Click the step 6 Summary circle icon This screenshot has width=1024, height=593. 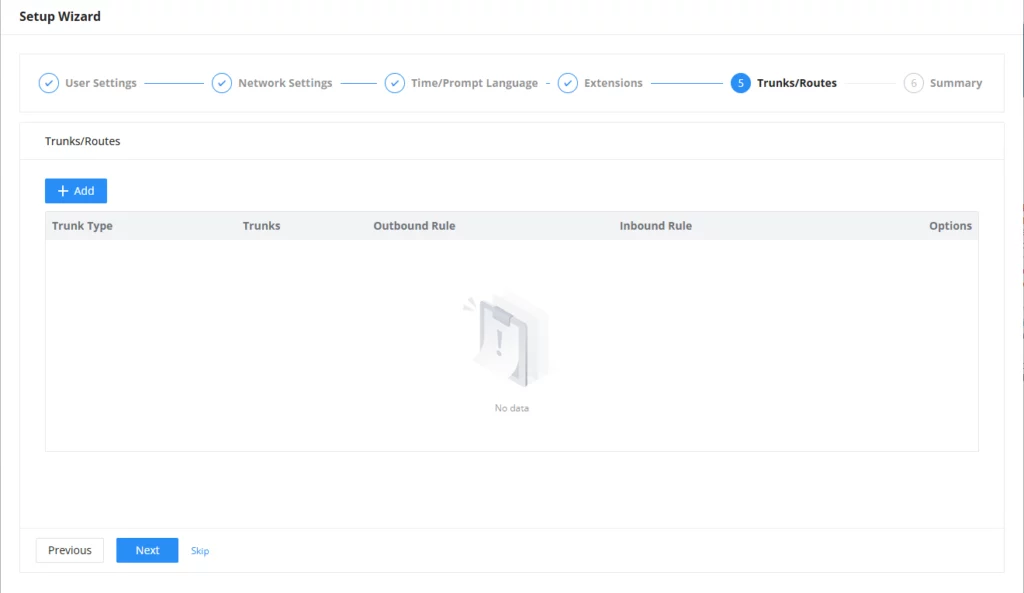click(x=914, y=83)
